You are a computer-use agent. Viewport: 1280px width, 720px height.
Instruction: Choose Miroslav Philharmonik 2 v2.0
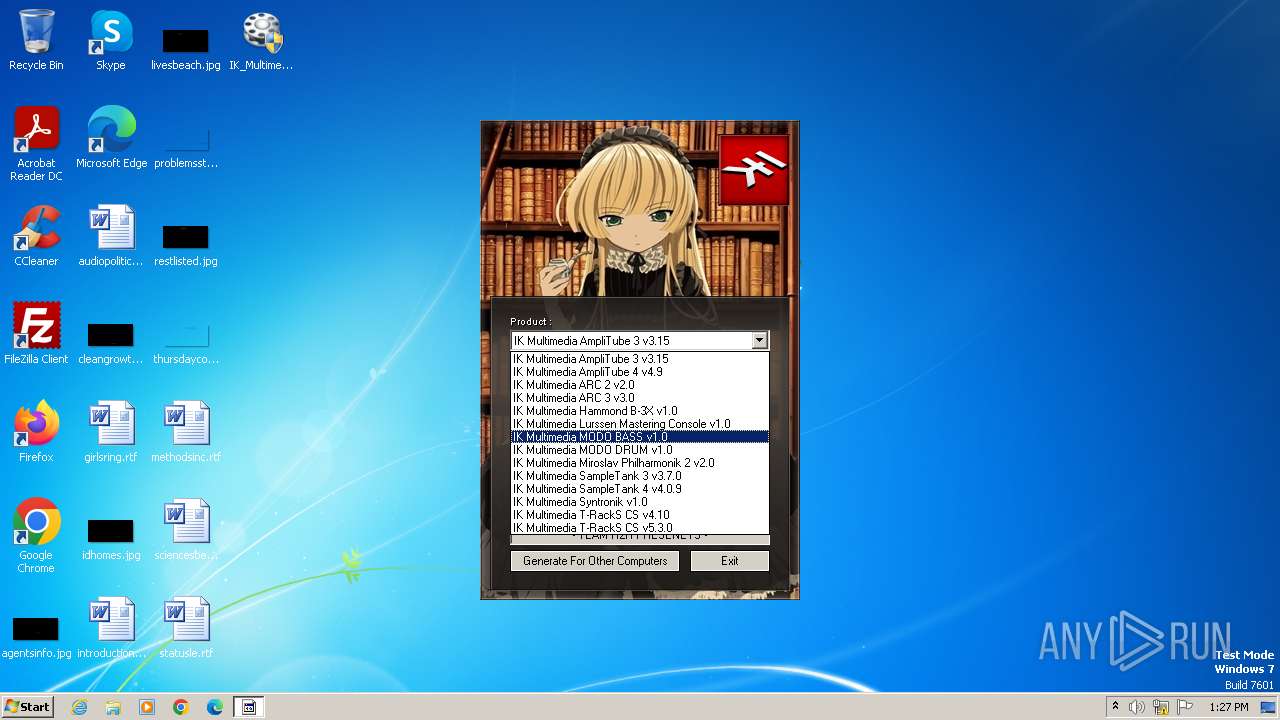pos(640,463)
